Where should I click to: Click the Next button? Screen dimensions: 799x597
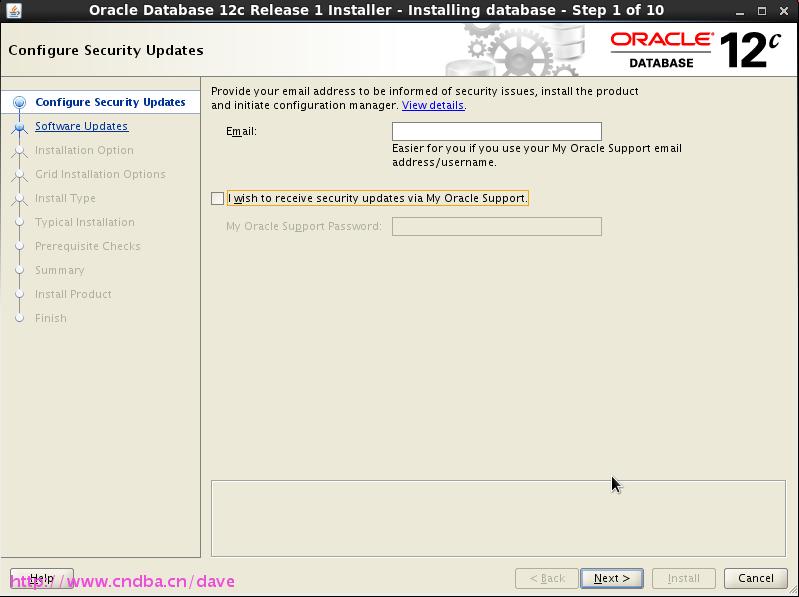coord(611,578)
